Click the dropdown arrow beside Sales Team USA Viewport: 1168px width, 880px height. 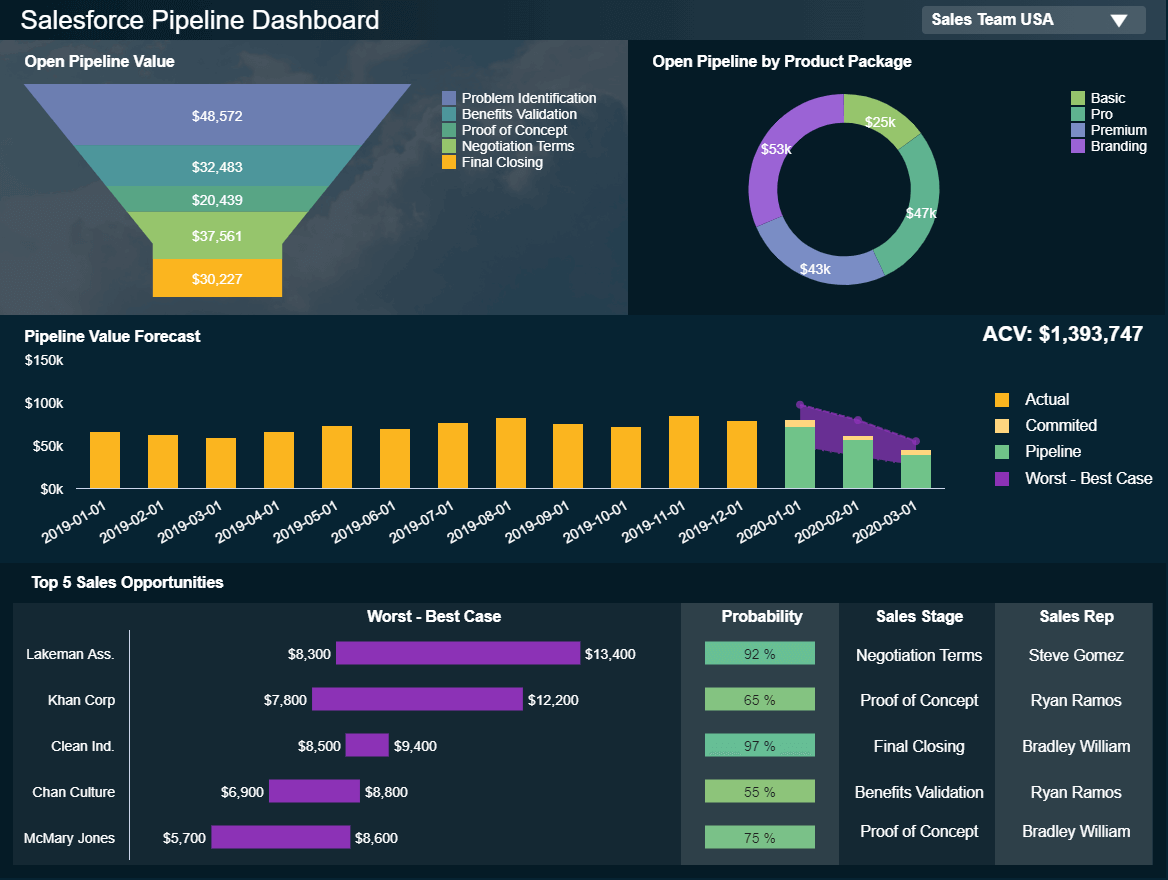pyautogui.click(x=1119, y=21)
